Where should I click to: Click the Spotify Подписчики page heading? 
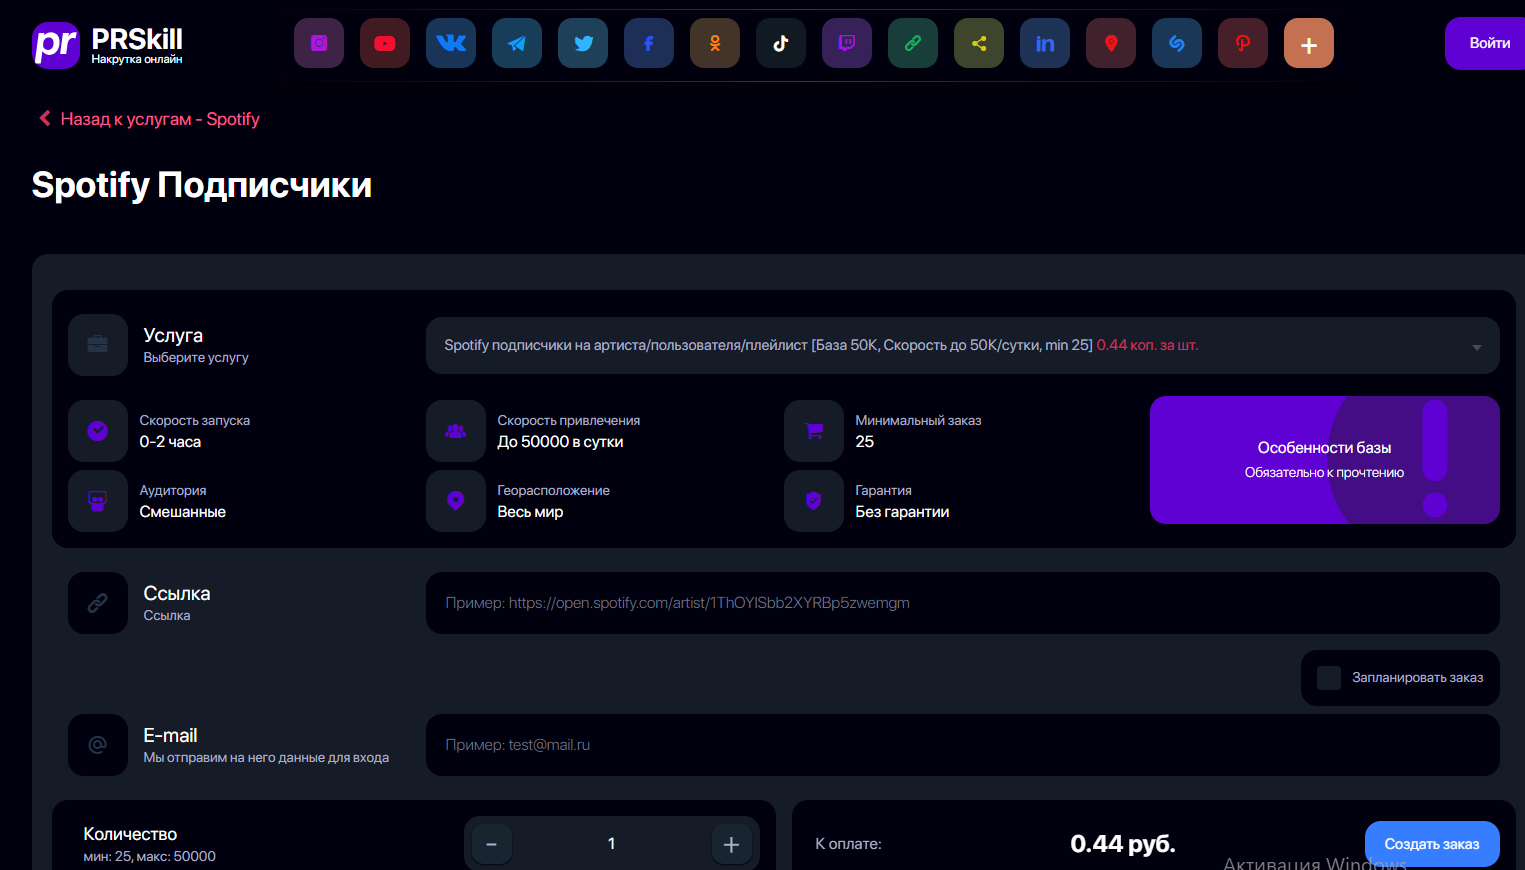point(202,185)
